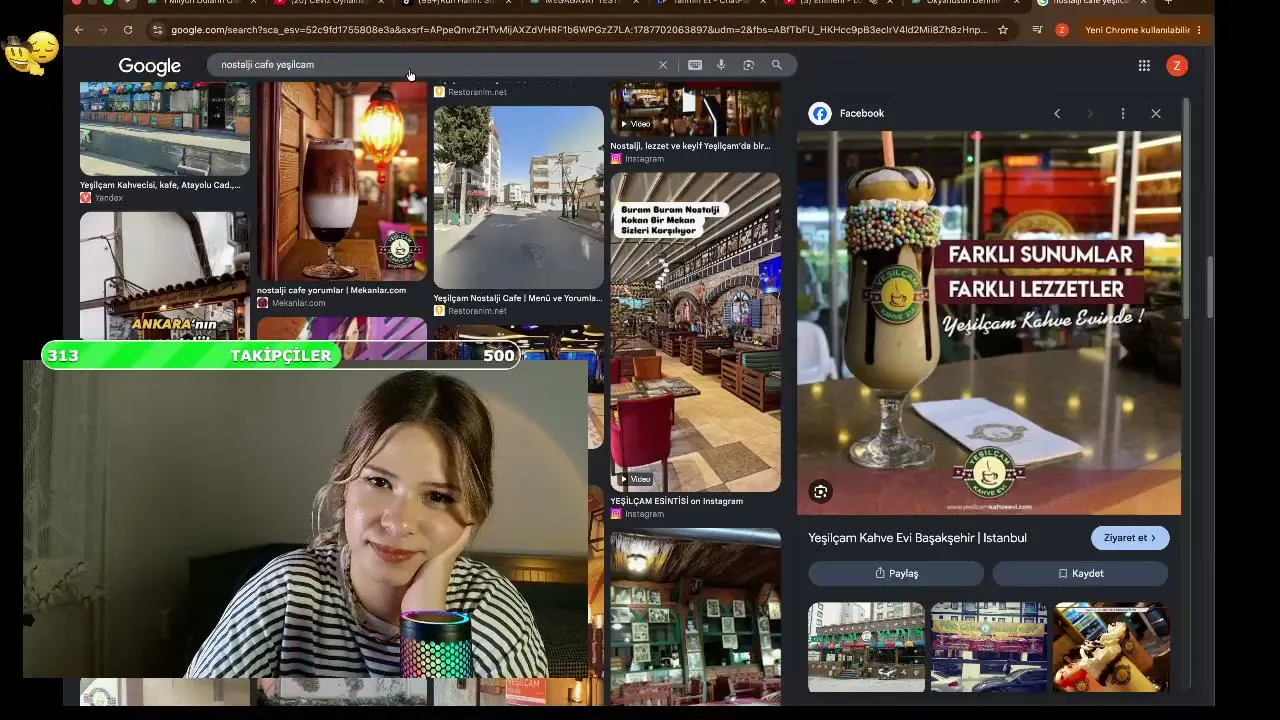Click the Kaydet save button
The width and height of the screenshot is (1280, 720).
click(1080, 573)
